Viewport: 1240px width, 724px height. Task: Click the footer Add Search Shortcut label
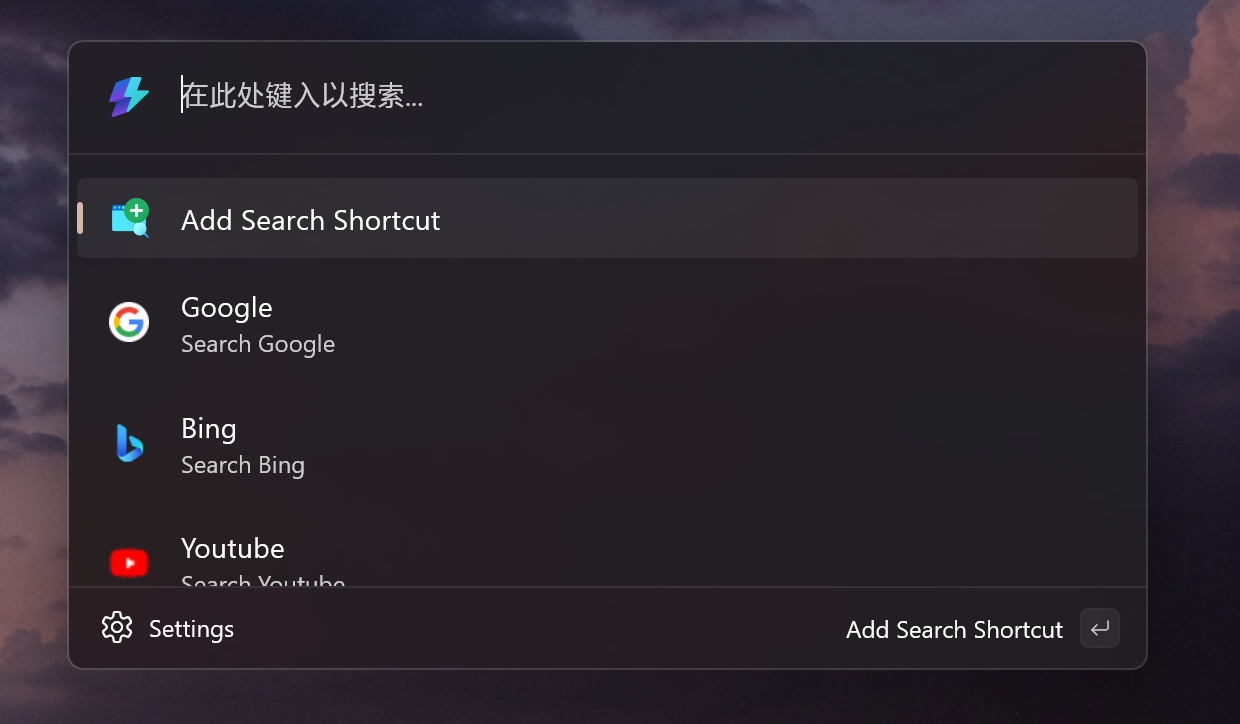[954, 630]
